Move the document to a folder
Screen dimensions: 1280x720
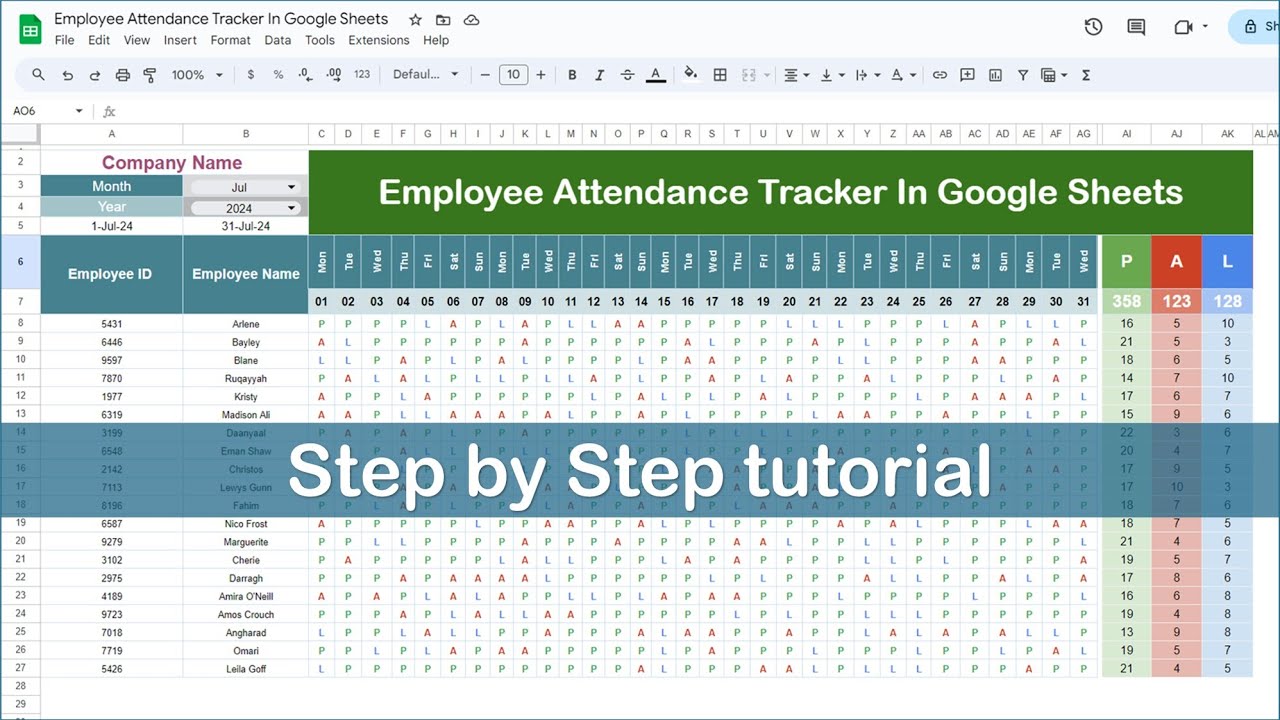(x=443, y=20)
